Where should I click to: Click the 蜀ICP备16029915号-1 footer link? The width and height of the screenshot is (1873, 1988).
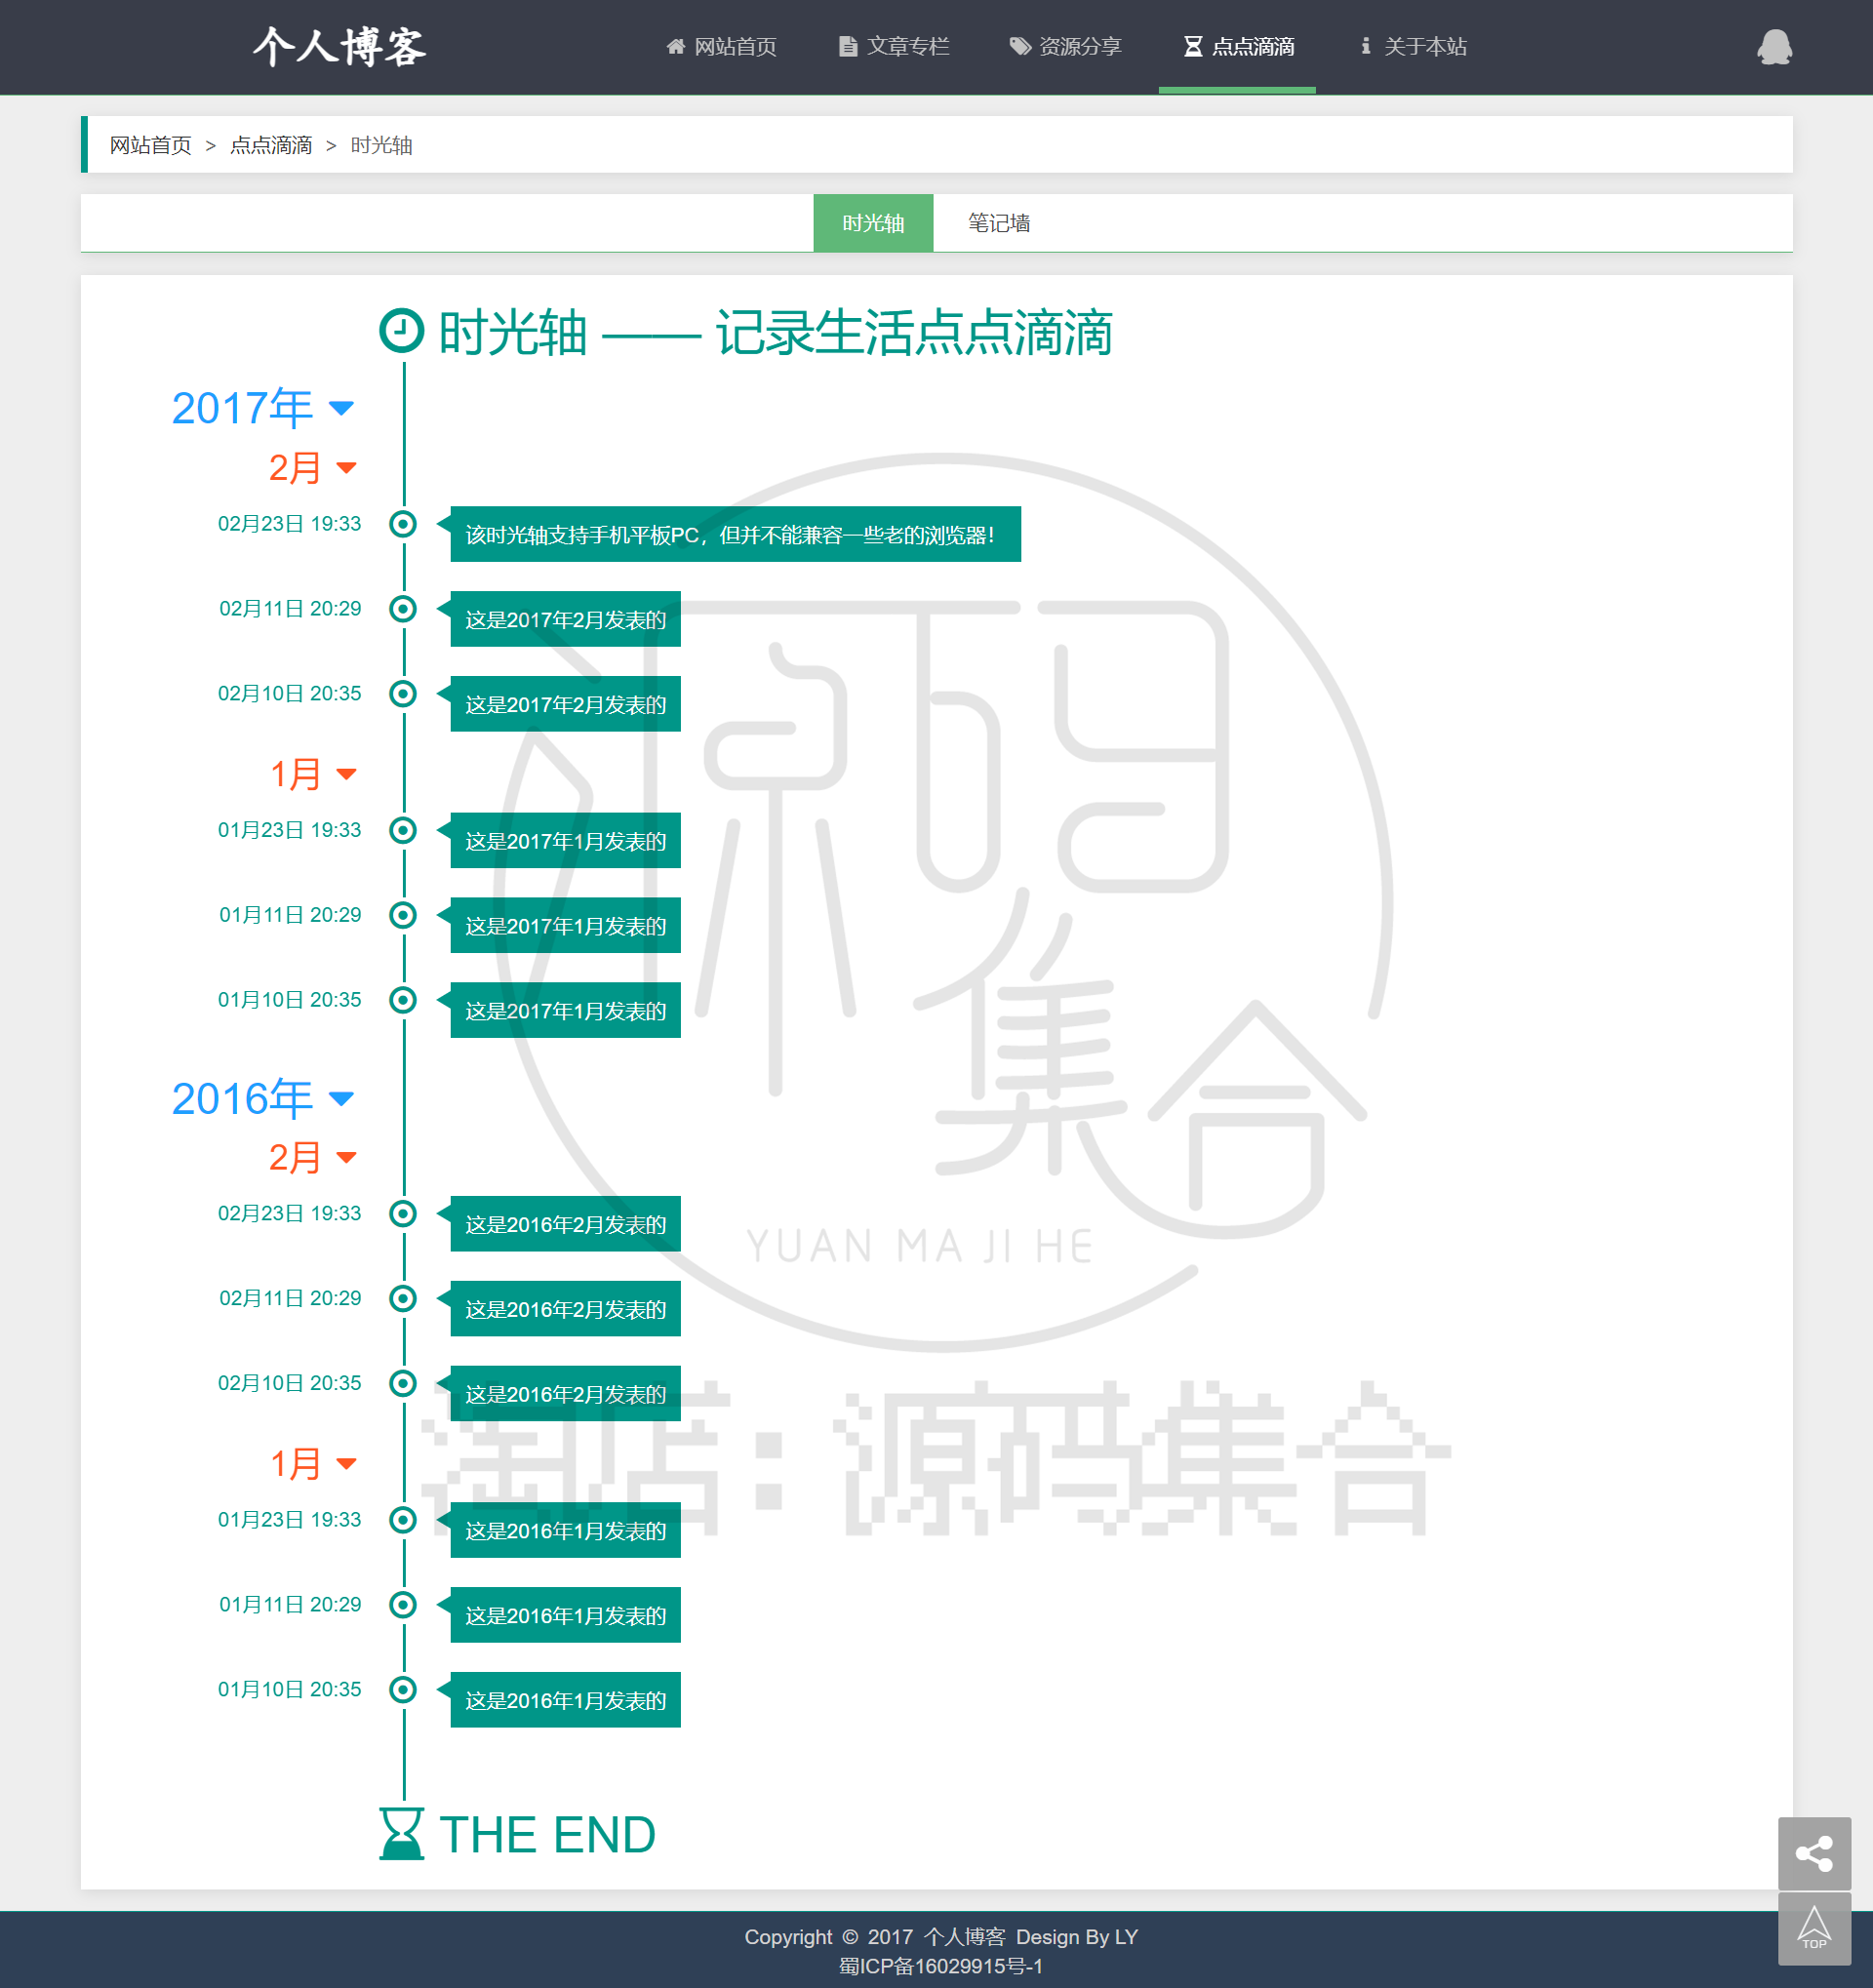pos(941,1967)
